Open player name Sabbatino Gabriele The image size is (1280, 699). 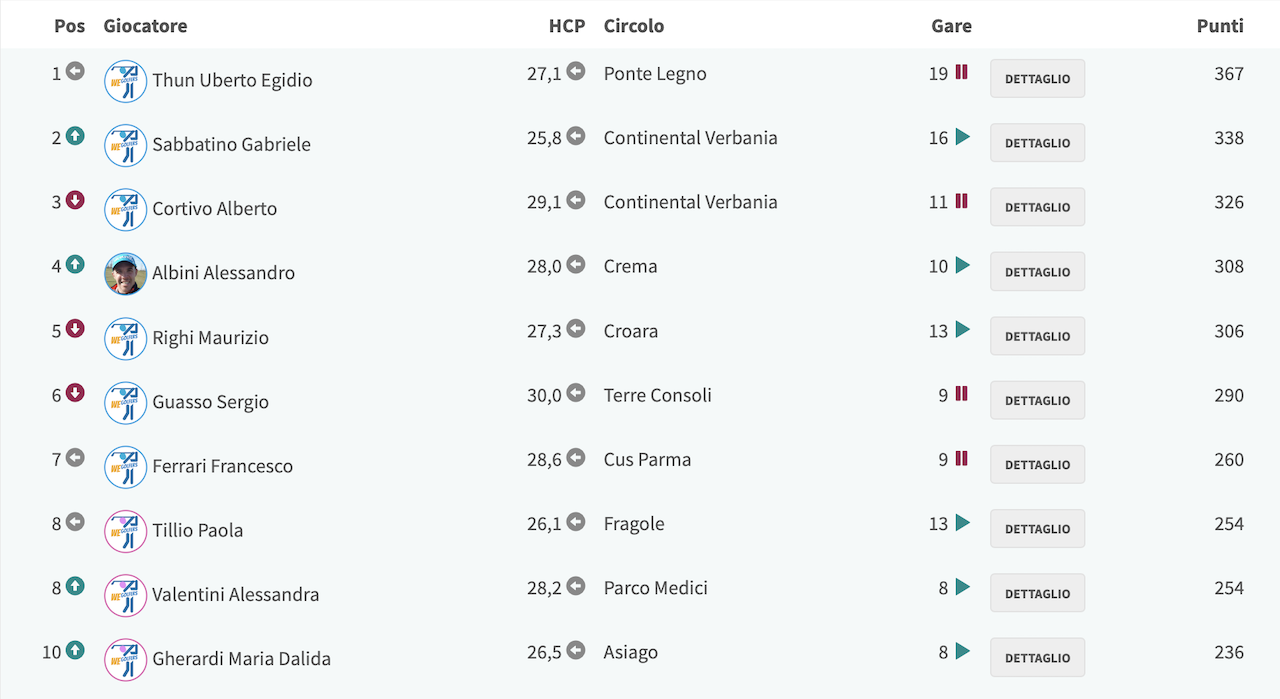point(231,144)
